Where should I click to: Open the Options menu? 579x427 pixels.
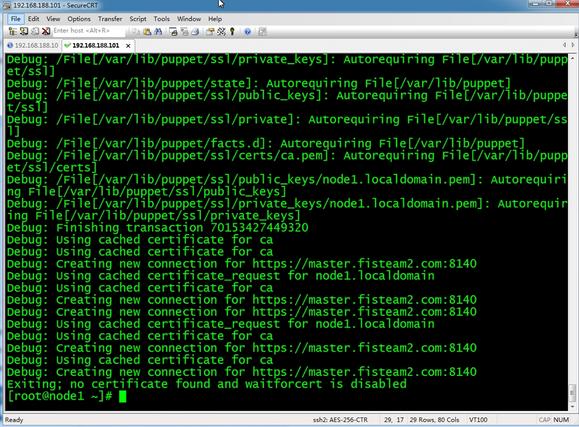click(x=79, y=19)
